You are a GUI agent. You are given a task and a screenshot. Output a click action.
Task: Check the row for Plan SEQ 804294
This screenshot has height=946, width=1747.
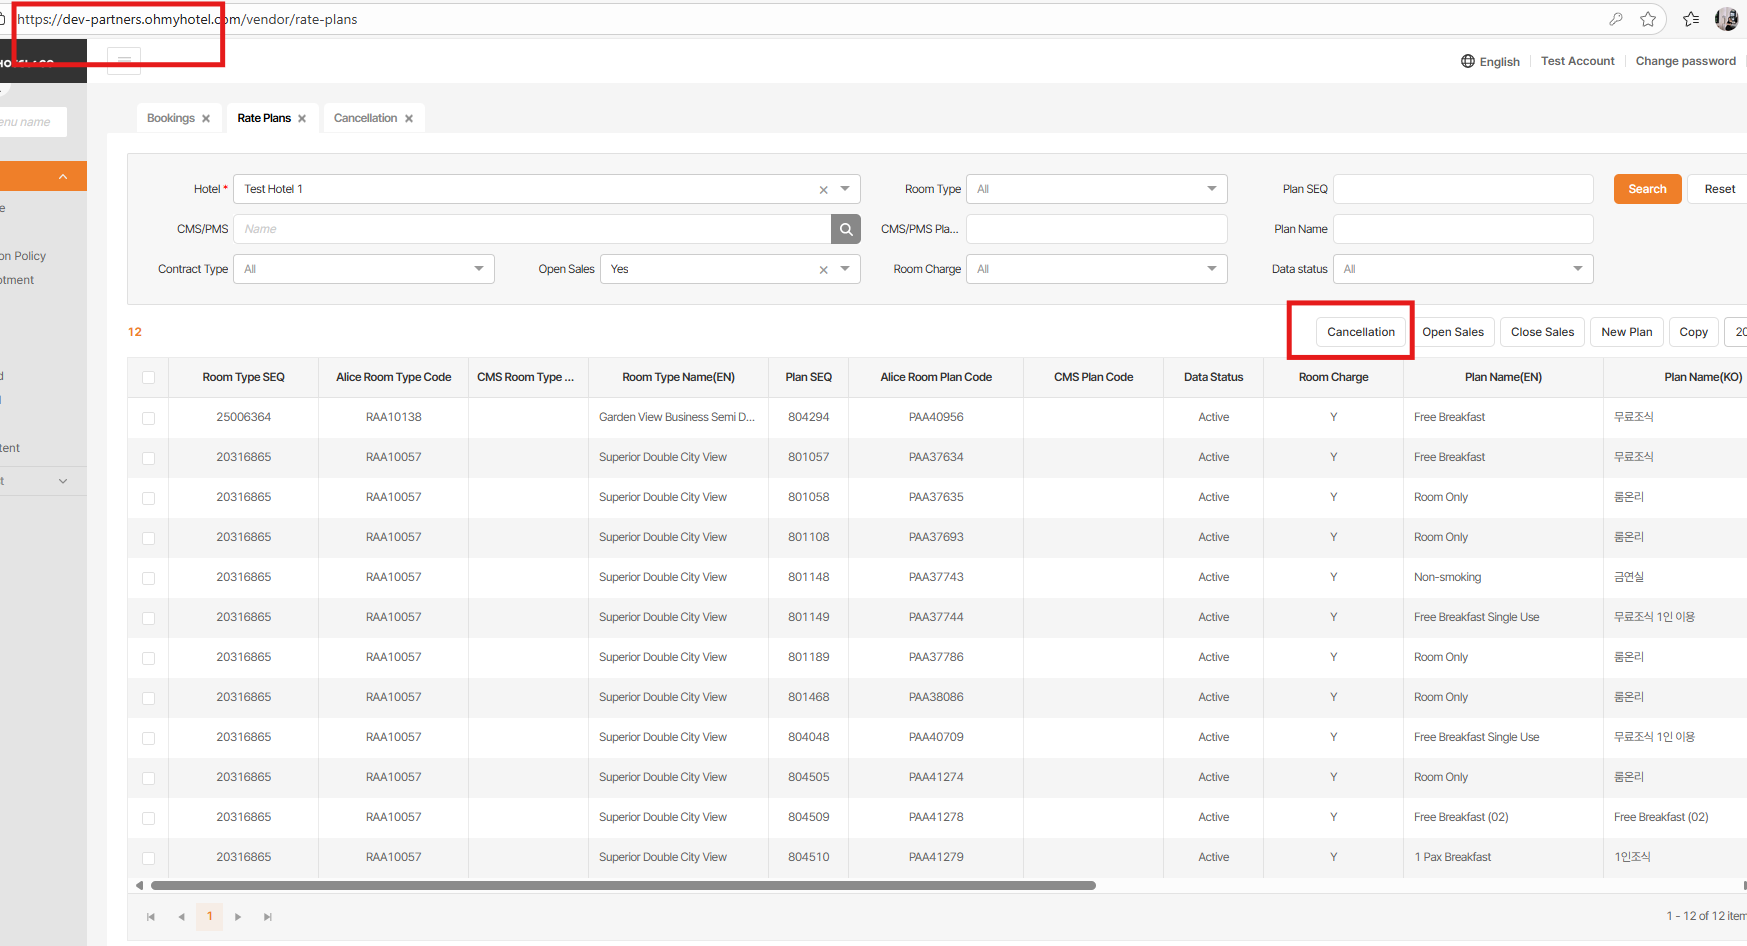(x=148, y=418)
